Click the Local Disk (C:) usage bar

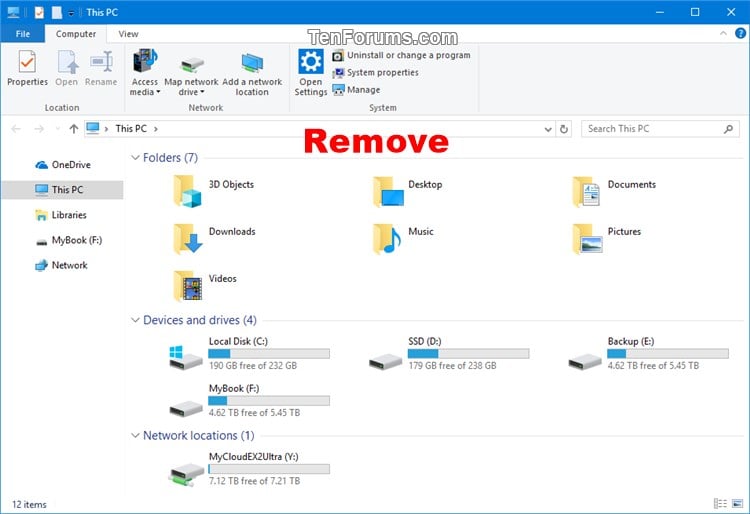tap(269, 354)
